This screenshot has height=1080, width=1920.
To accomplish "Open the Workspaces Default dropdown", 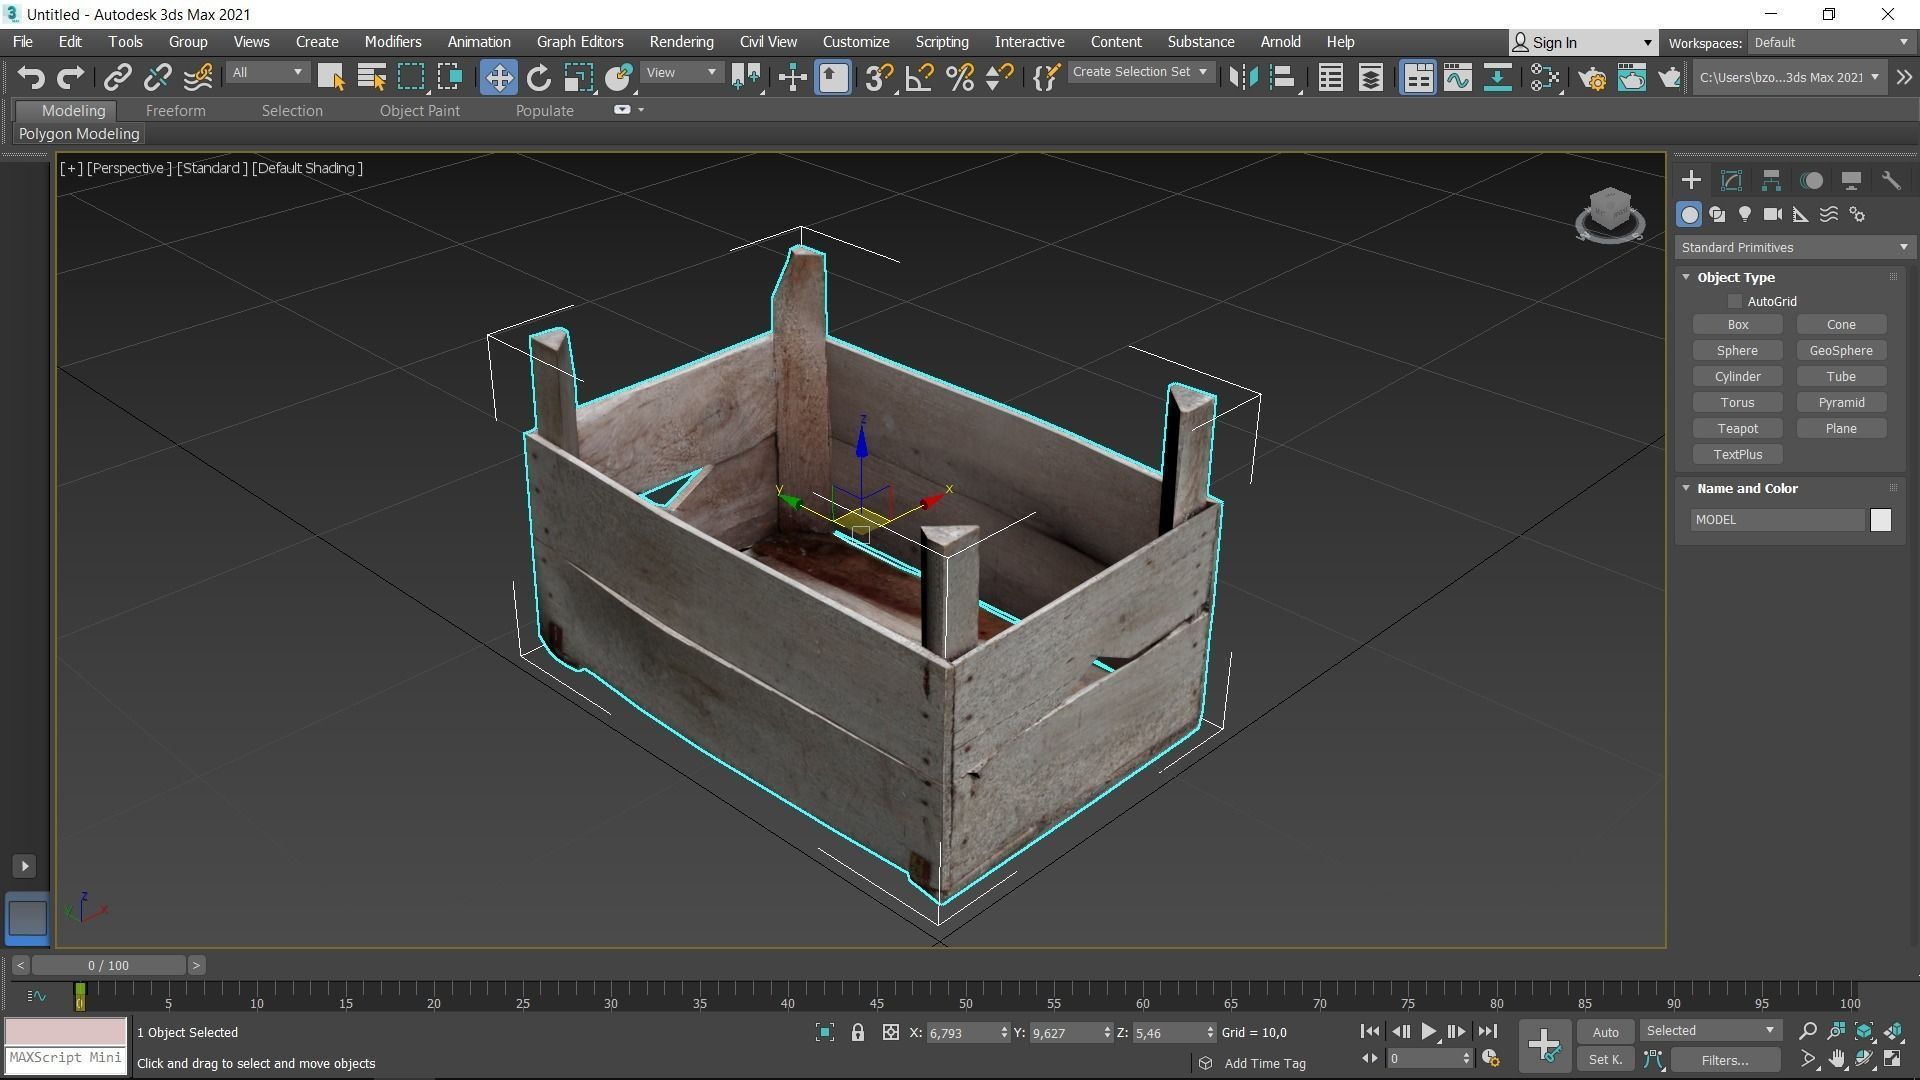I will (x=1830, y=42).
